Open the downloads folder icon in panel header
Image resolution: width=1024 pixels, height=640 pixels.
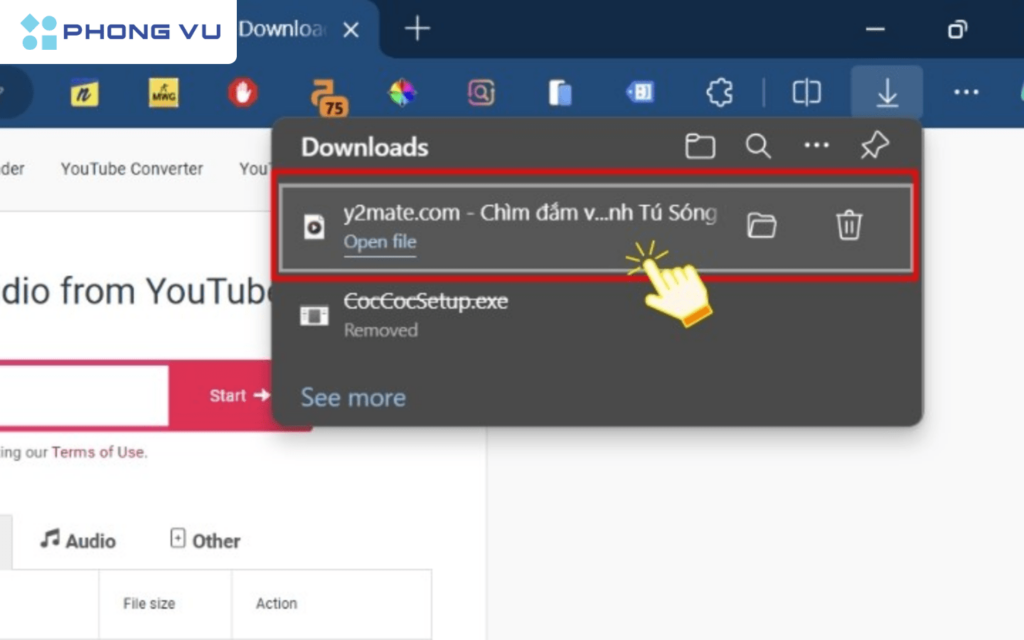pos(700,147)
